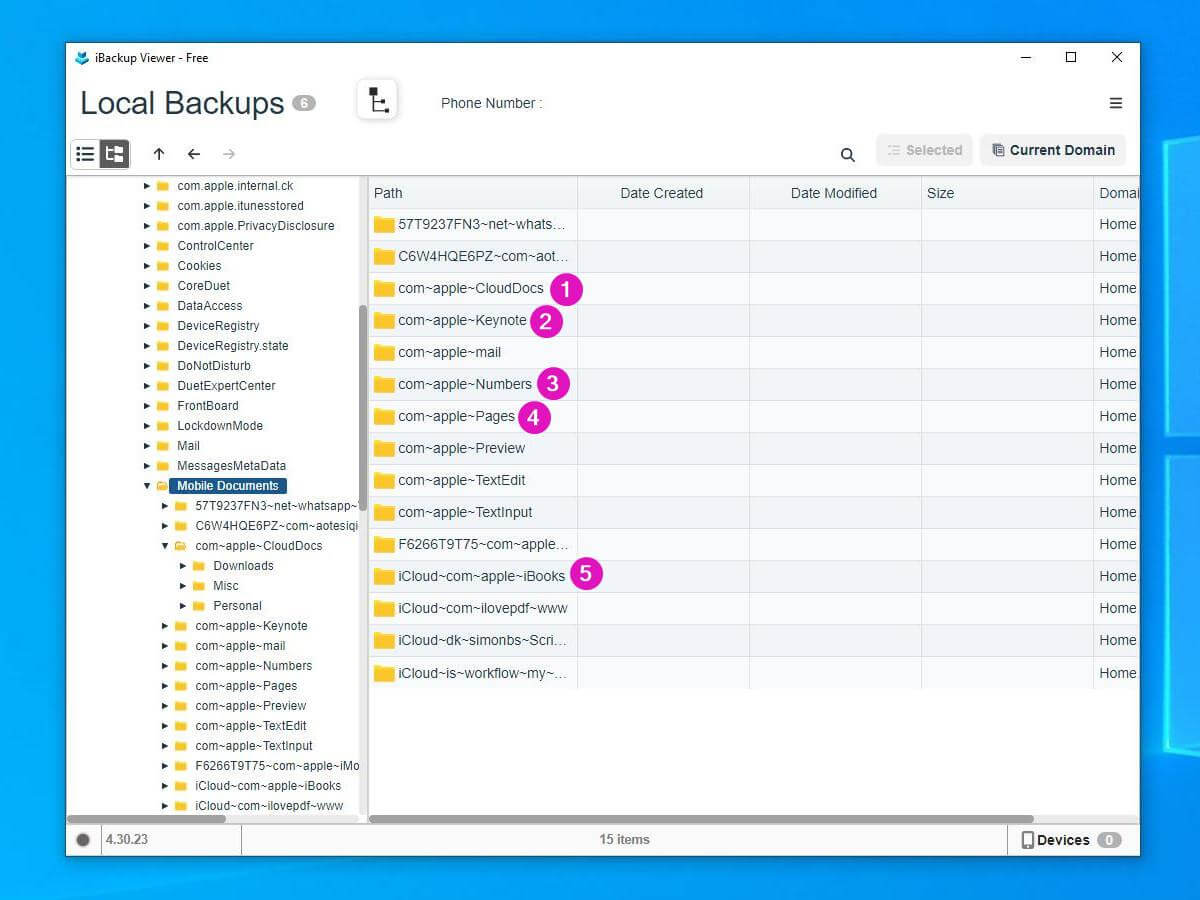1200x900 pixels.
Task: Click com~apple~Keynote folder icon in list
Action: click(384, 320)
